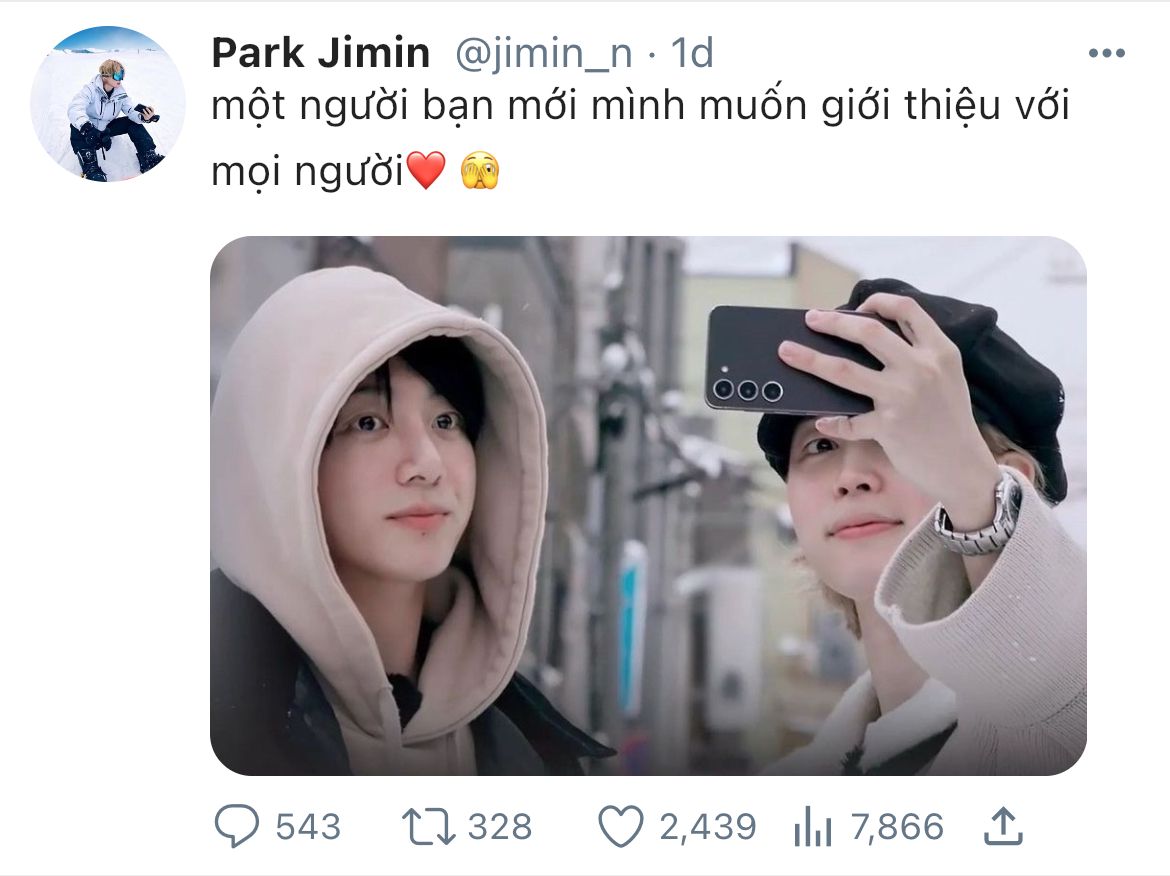
Task: Retweet using the retweet arrows icon
Action: click(428, 826)
